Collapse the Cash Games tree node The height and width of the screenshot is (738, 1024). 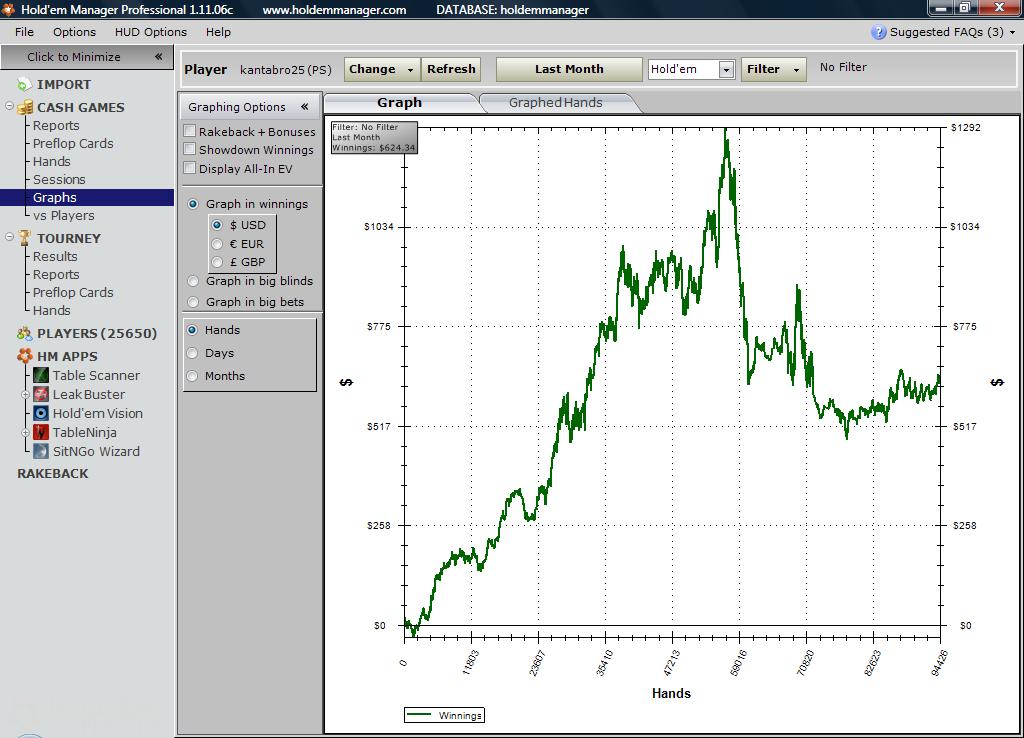tap(10, 105)
